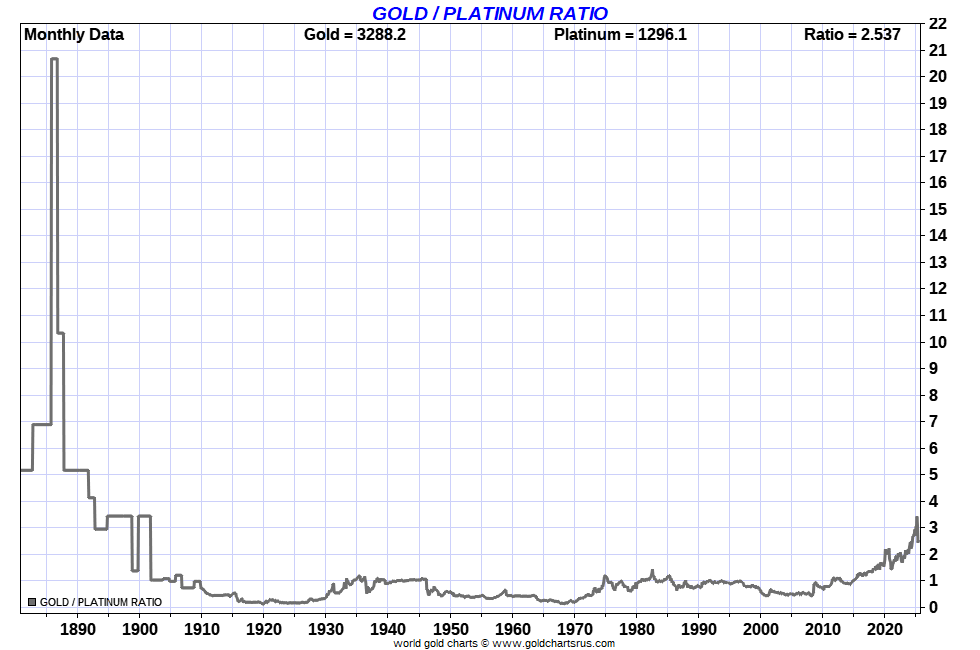The width and height of the screenshot is (980, 650).
Task: Click the x-axis year label 1940
Action: click(388, 629)
